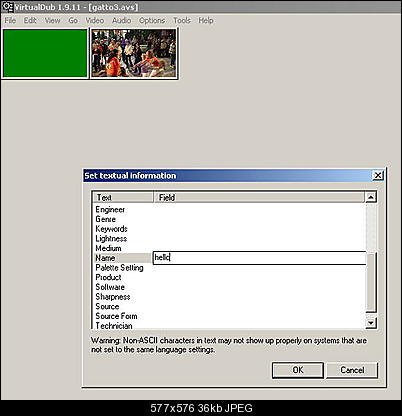Open the Audio menu

coord(121,20)
